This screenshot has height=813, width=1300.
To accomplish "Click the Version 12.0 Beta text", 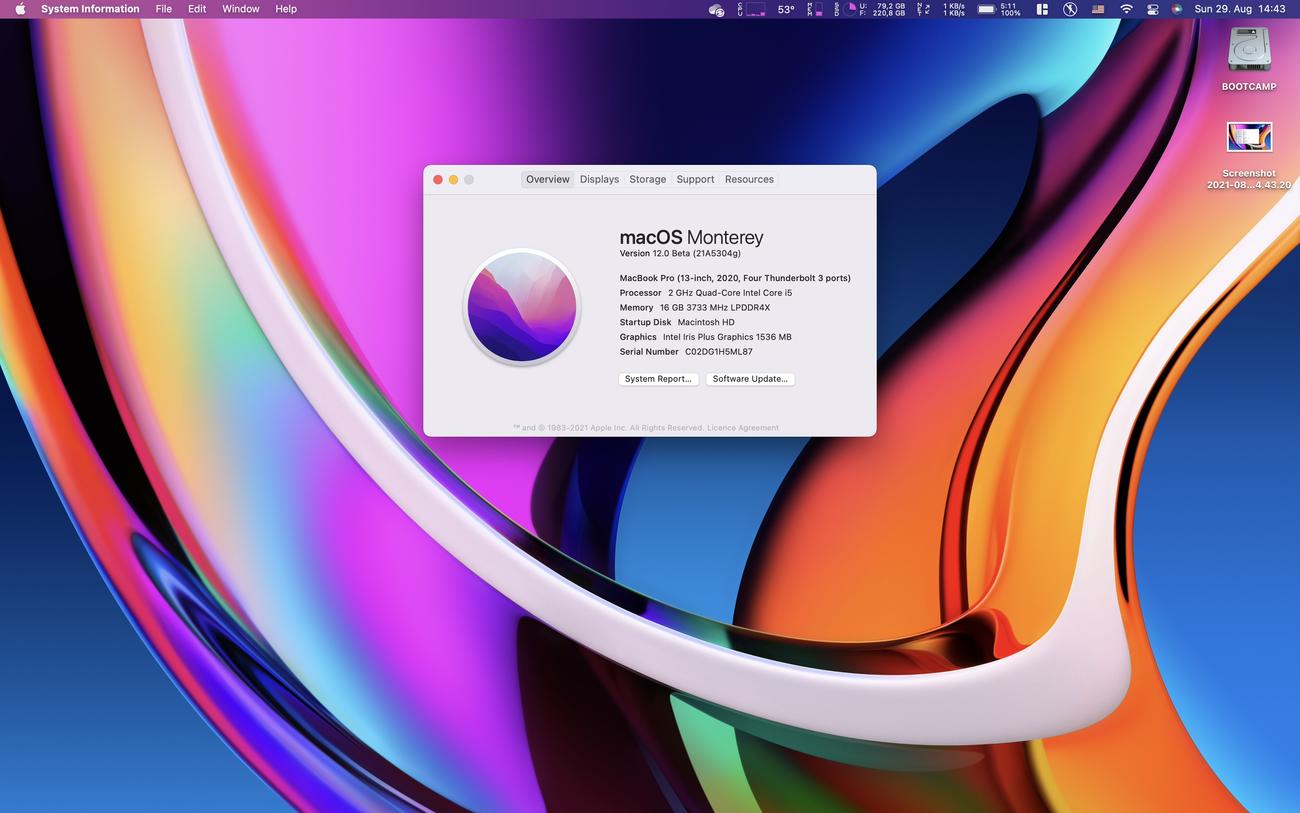I will [680, 254].
